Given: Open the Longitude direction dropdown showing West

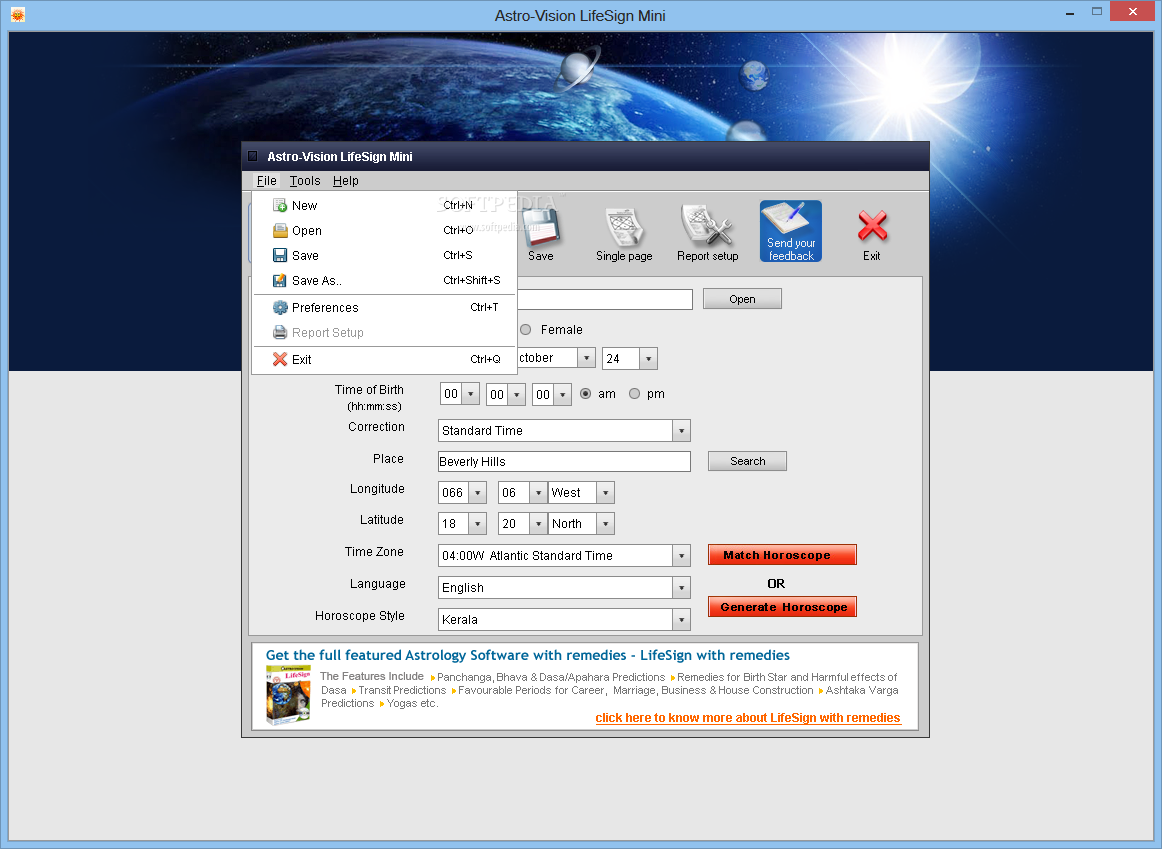Looking at the screenshot, I should coord(605,493).
